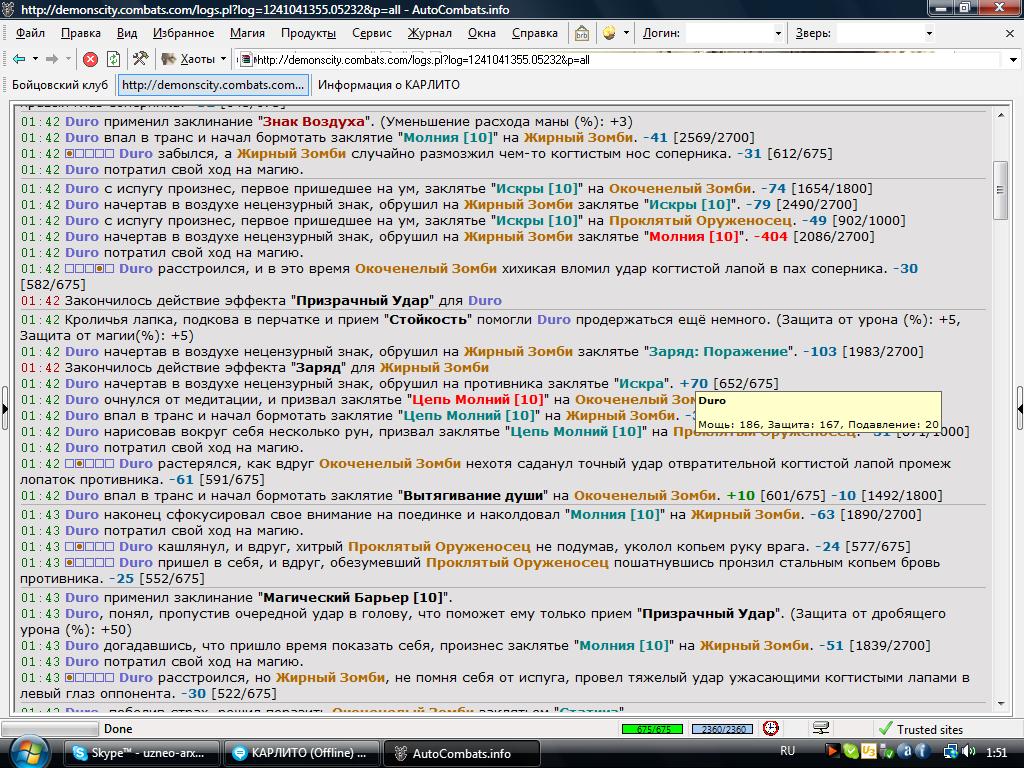Click the yellow smiley ball icon
1024x768 pixels.
[609, 33]
